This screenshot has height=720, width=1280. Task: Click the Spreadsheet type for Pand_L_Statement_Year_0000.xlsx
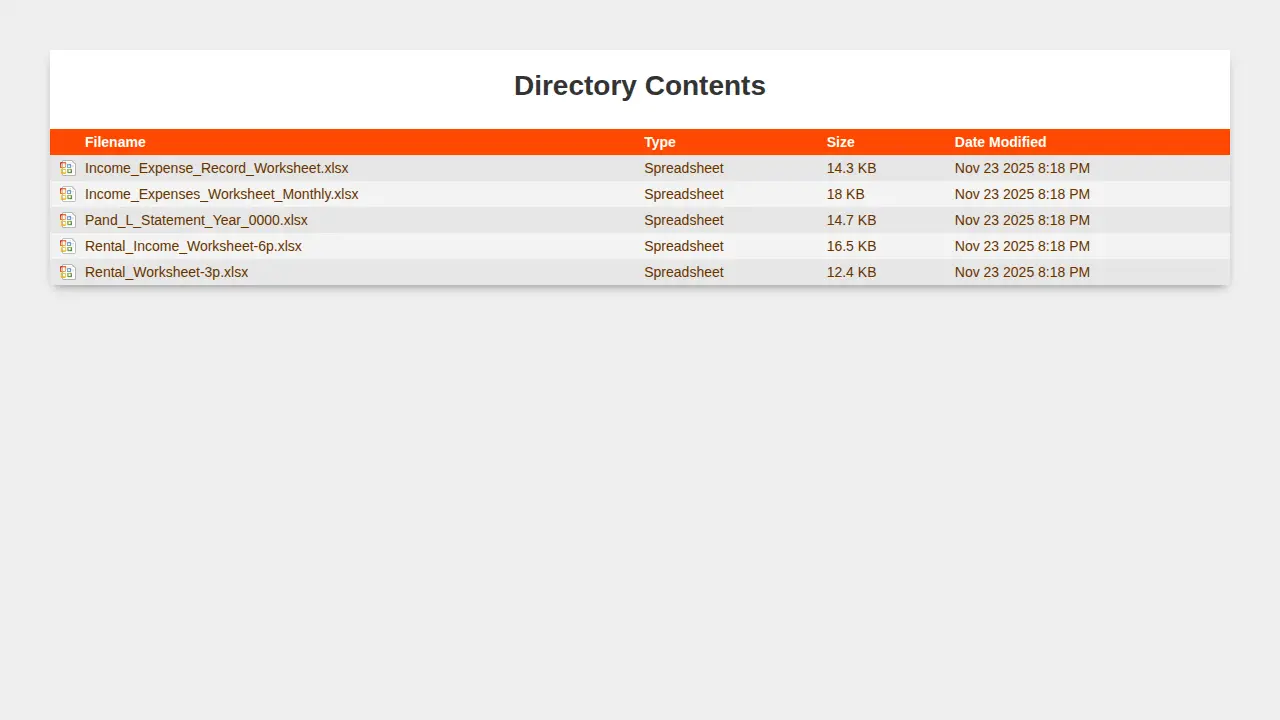click(x=684, y=220)
